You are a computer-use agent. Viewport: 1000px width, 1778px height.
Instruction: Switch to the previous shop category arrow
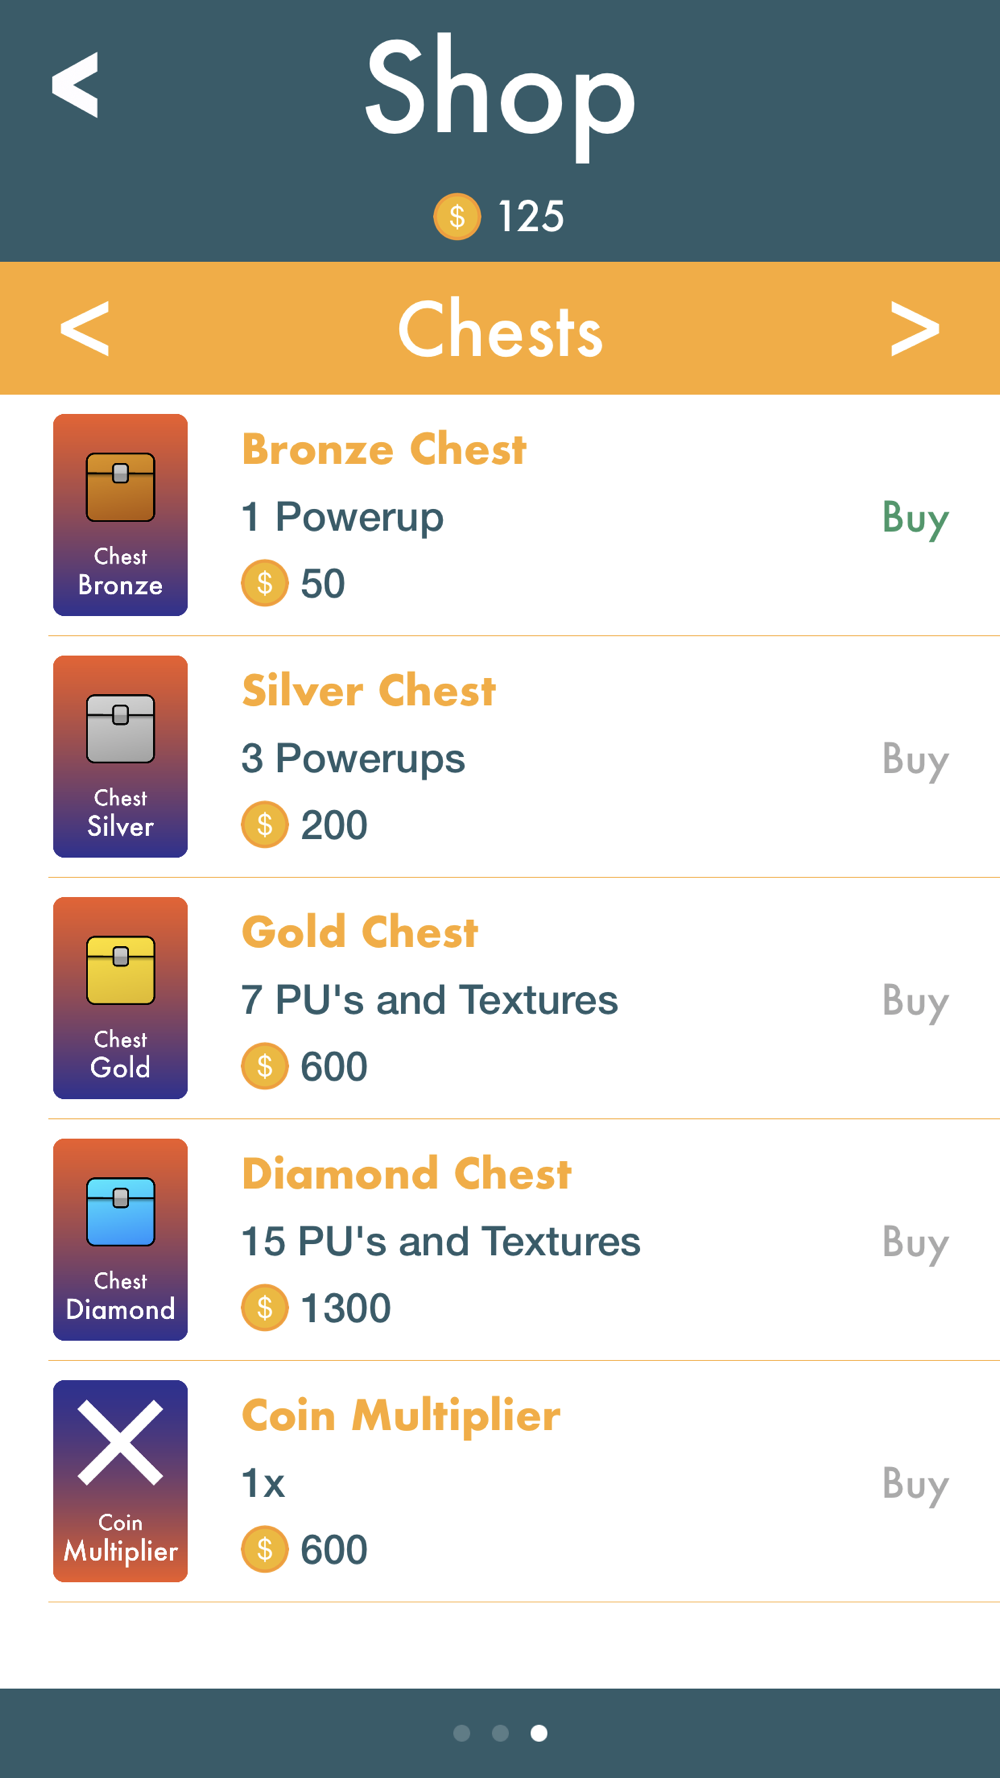[x=85, y=328]
